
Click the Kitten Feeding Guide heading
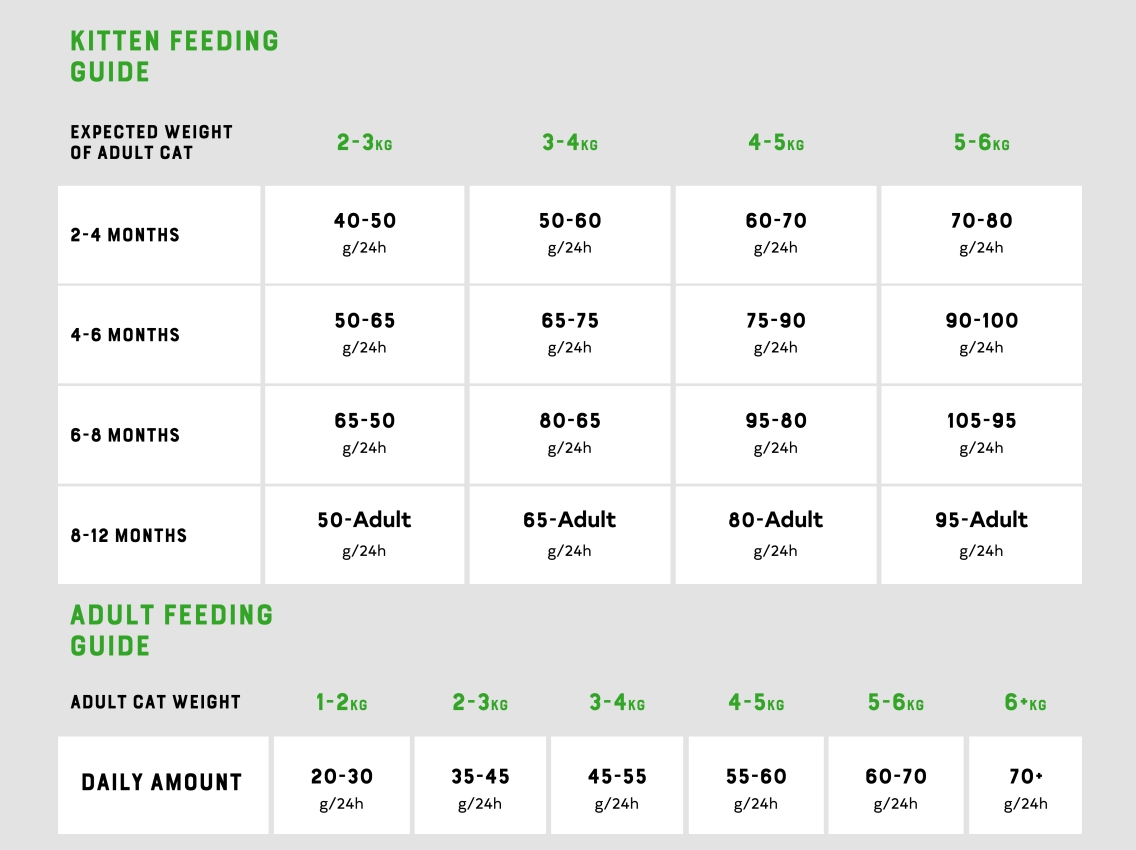pyautogui.click(x=174, y=56)
